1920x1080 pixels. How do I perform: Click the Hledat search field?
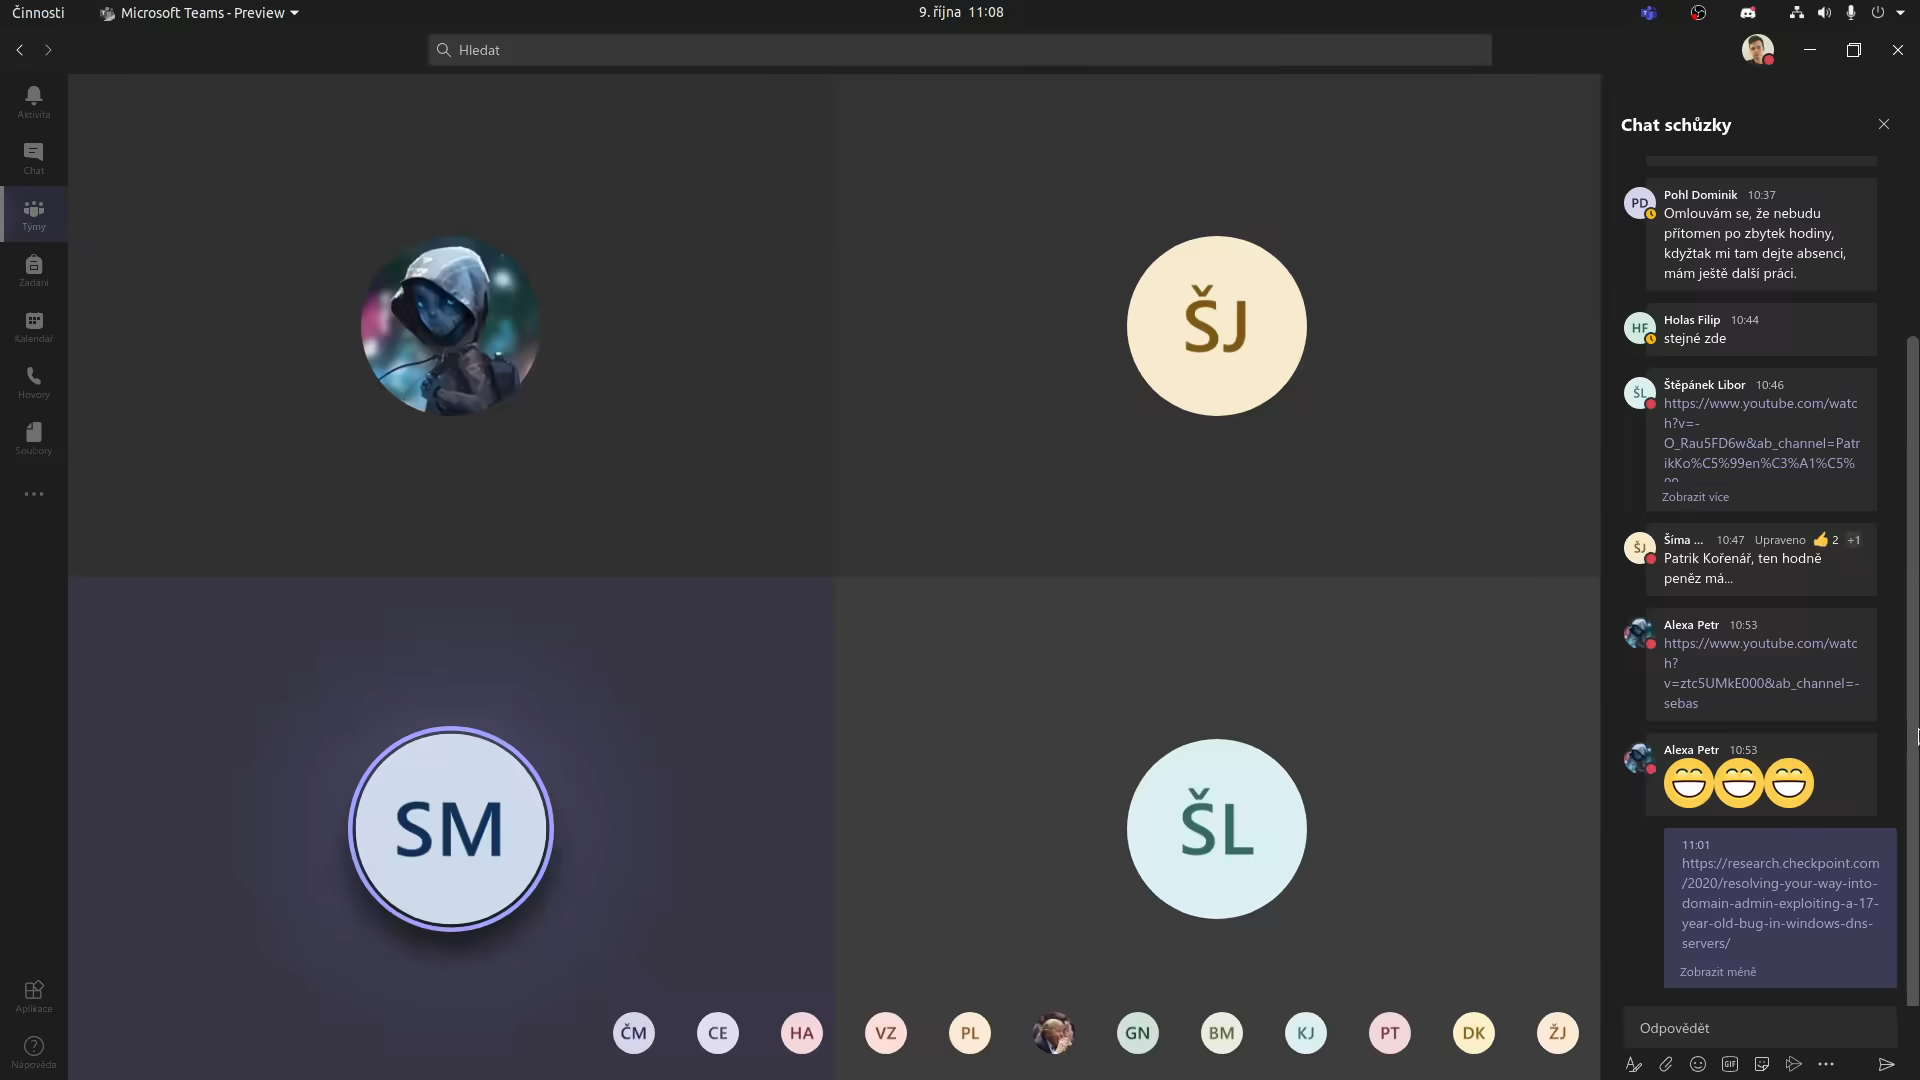960,50
